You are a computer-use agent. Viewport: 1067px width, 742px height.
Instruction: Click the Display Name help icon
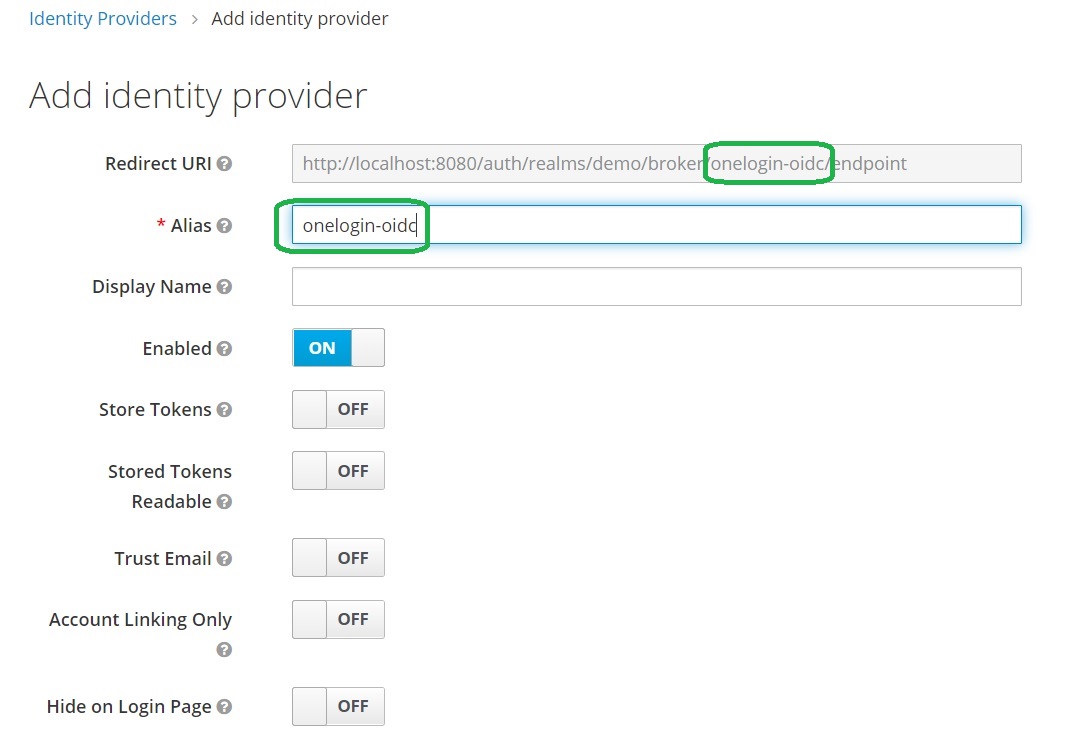click(224, 287)
